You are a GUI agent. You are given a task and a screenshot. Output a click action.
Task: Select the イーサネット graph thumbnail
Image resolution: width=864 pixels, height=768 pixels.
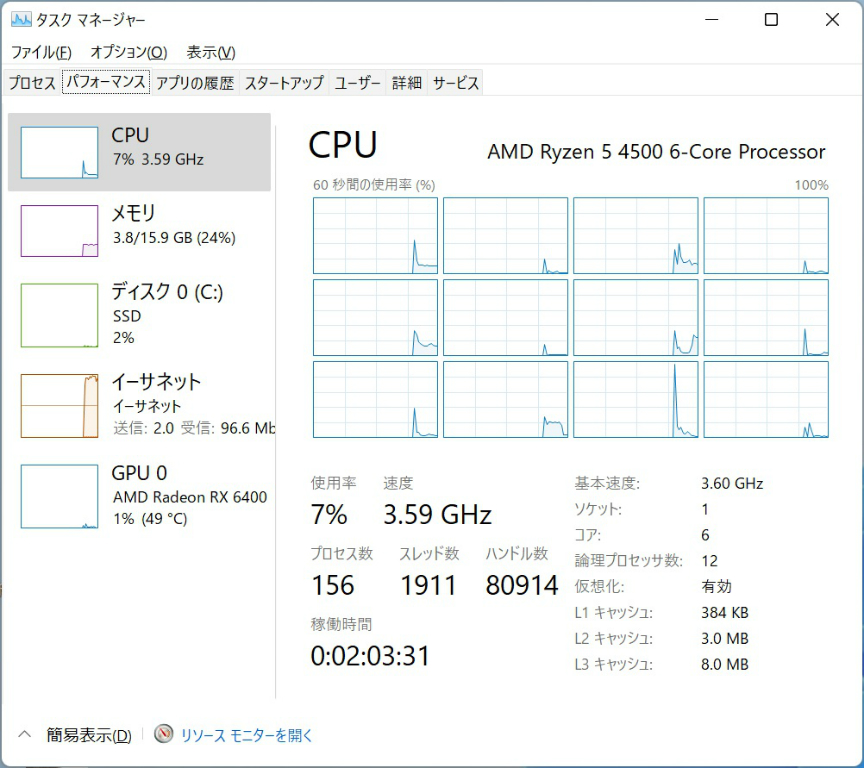60,405
